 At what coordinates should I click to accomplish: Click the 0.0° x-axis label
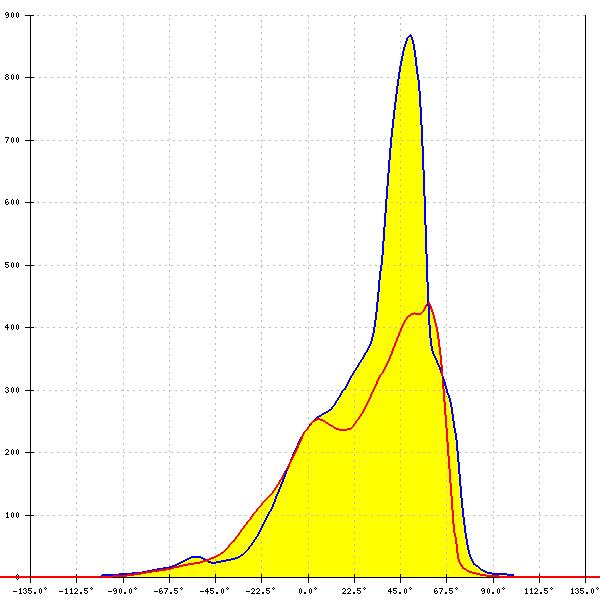308,591
